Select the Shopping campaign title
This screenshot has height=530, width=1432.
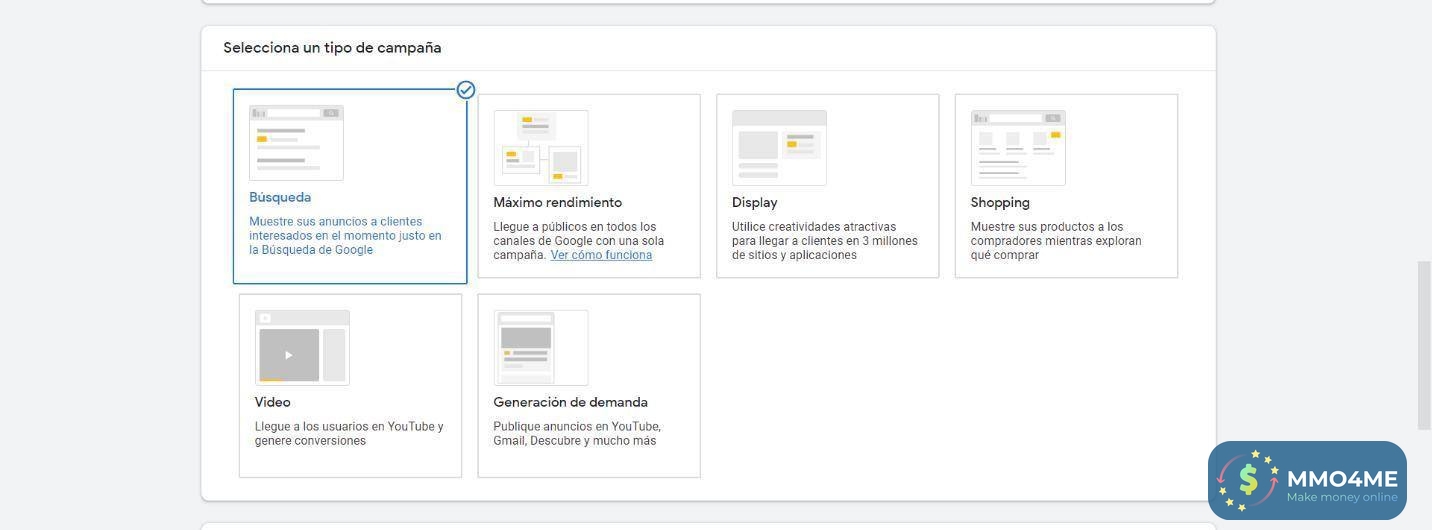click(x=1000, y=203)
